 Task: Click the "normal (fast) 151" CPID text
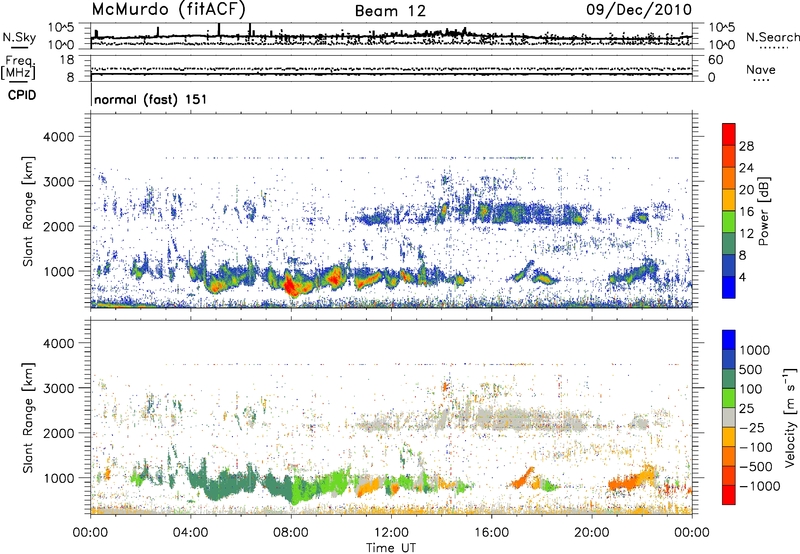tap(151, 99)
